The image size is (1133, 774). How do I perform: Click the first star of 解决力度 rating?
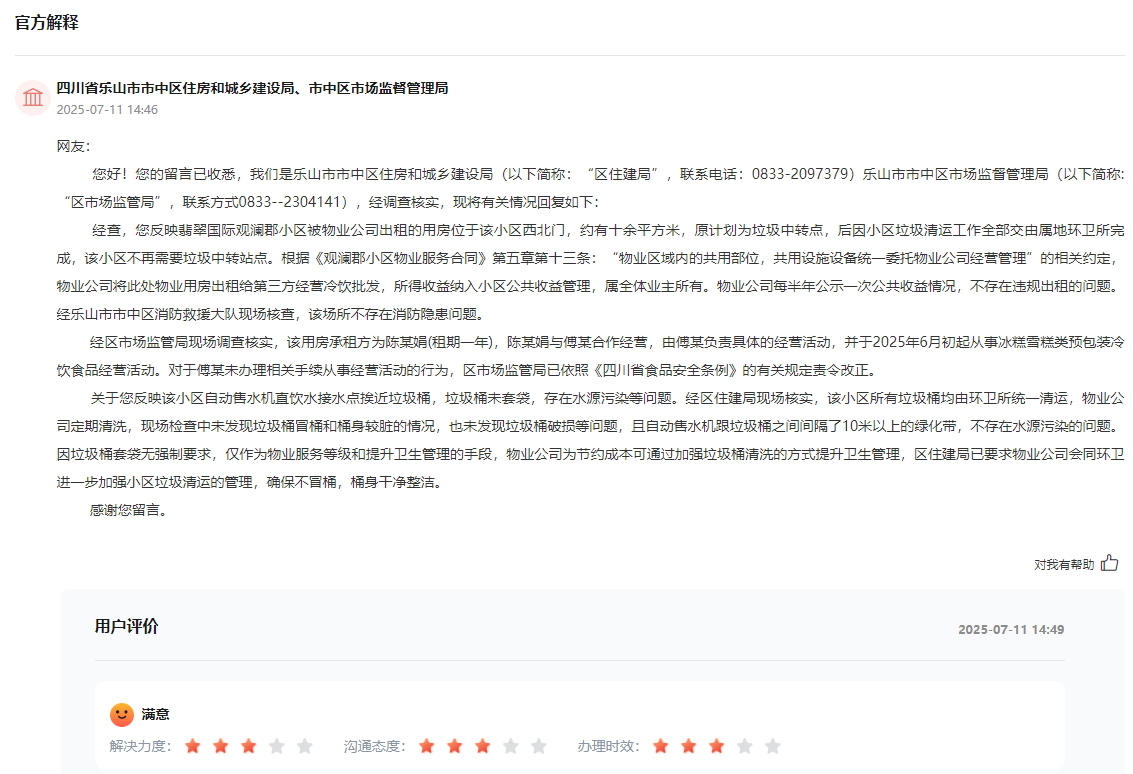pyautogui.click(x=194, y=745)
